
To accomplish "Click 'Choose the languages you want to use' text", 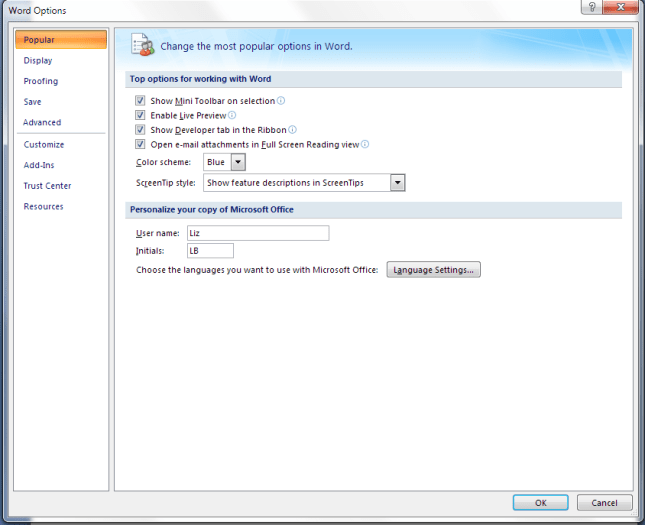I will click(x=257, y=270).
